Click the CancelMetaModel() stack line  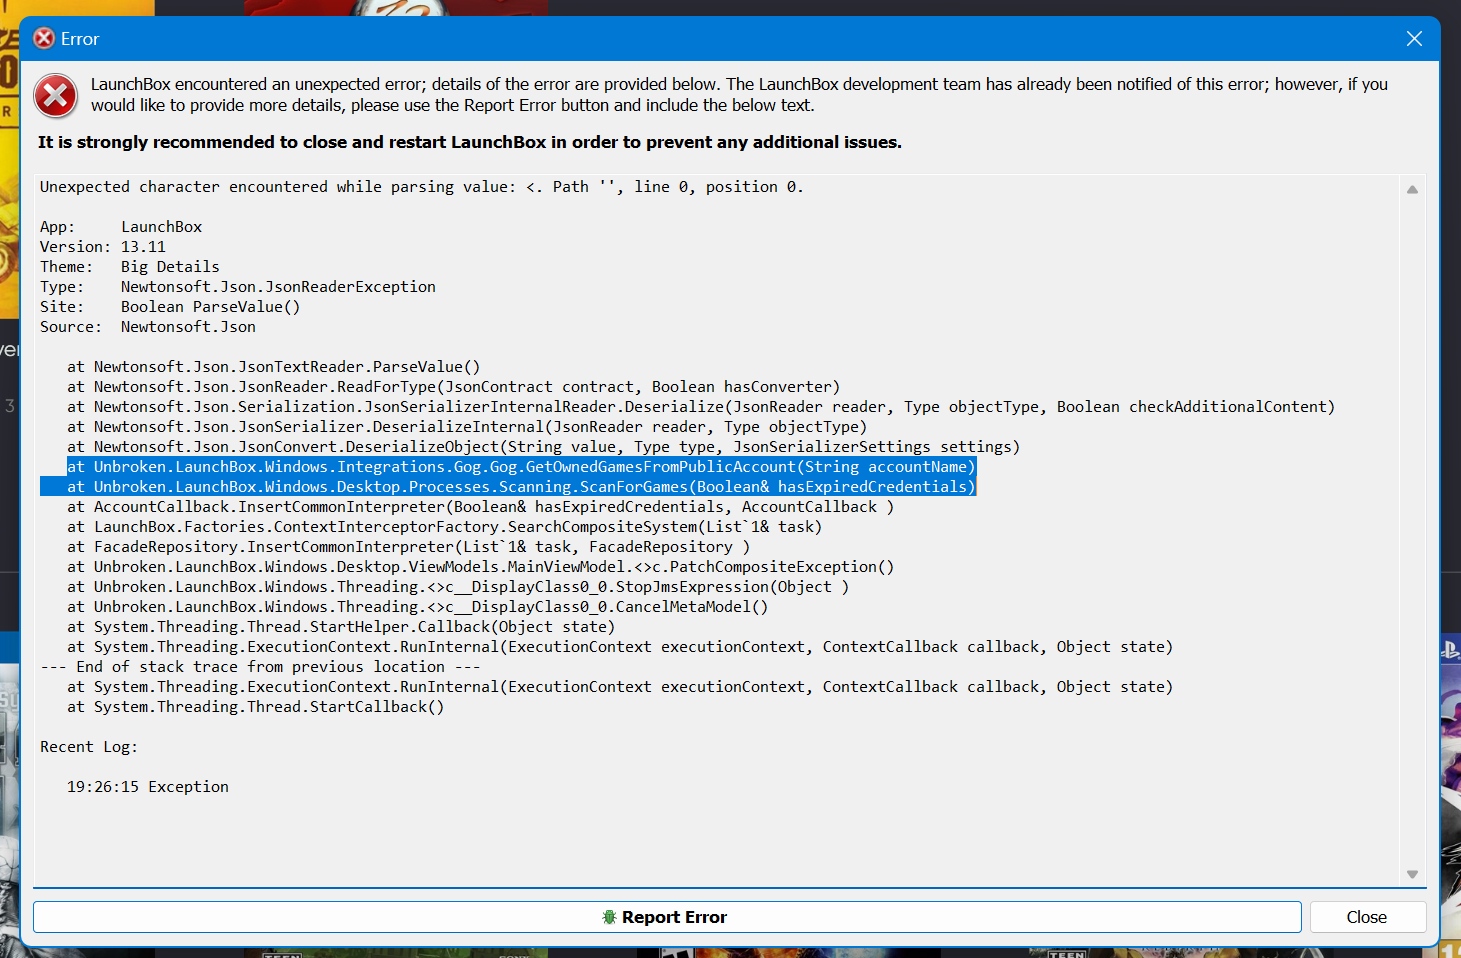coord(418,607)
